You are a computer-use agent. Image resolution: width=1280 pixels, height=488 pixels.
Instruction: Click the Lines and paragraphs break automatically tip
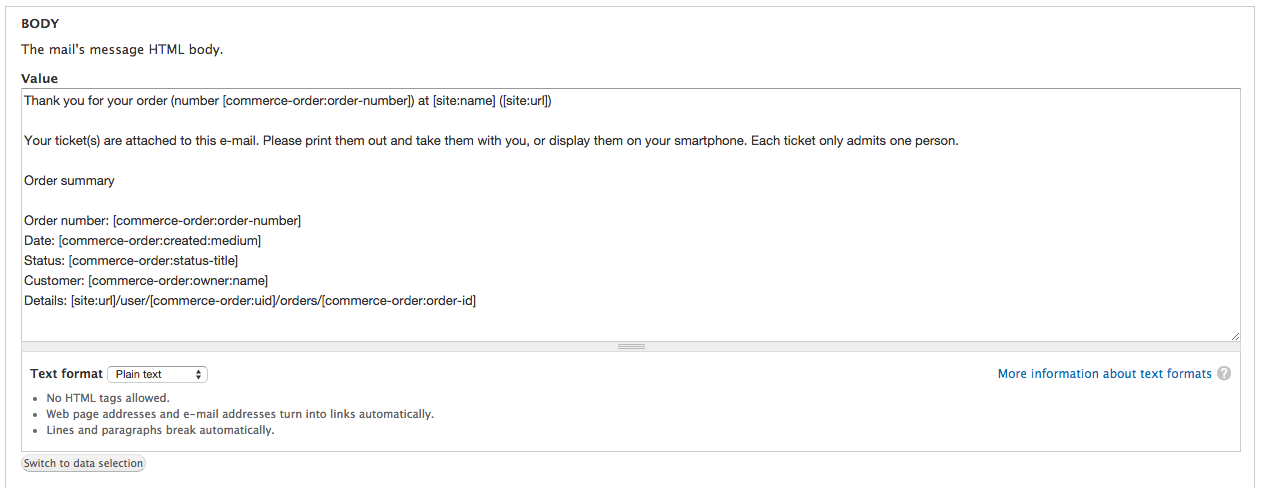click(x=160, y=430)
